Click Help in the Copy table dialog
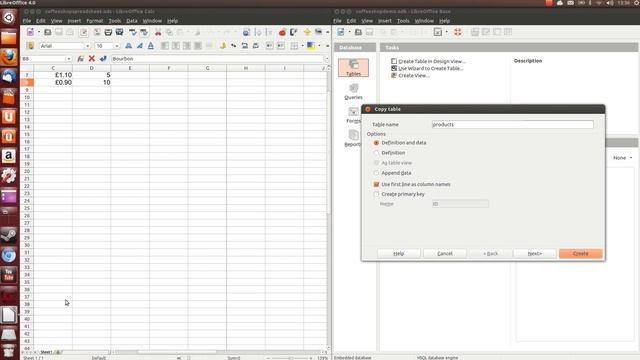 click(x=398, y=253)
